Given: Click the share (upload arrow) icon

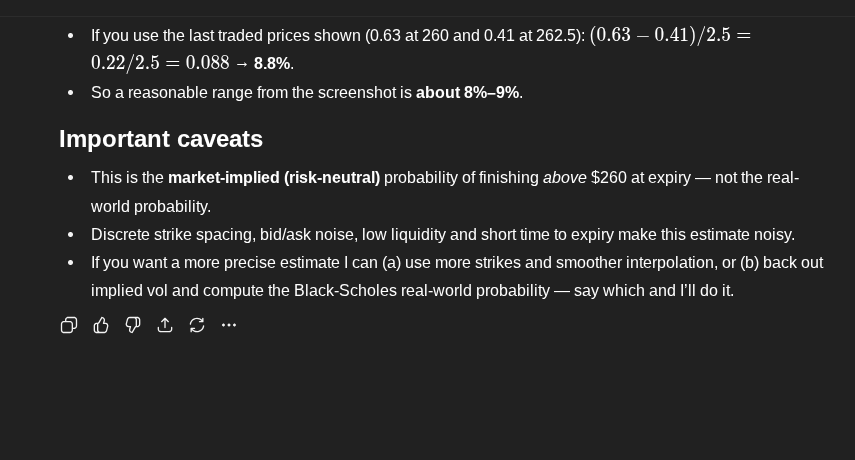Looking at the screenshot, I should 165,325.
